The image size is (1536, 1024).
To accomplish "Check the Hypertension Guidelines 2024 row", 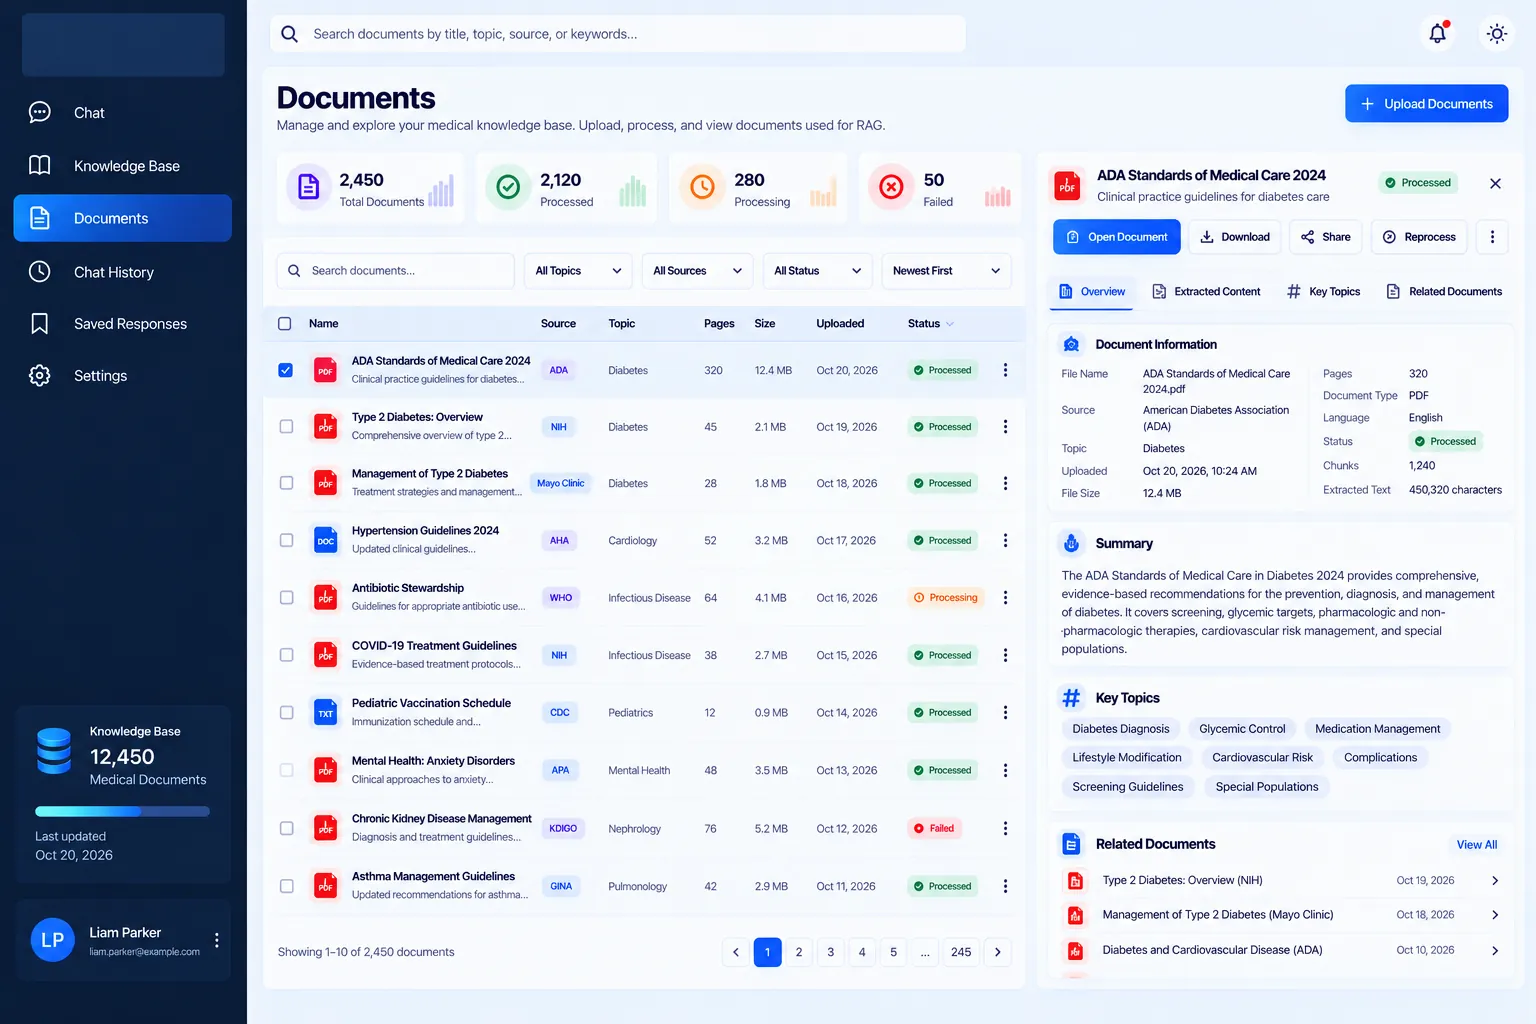I will [286, 541].
